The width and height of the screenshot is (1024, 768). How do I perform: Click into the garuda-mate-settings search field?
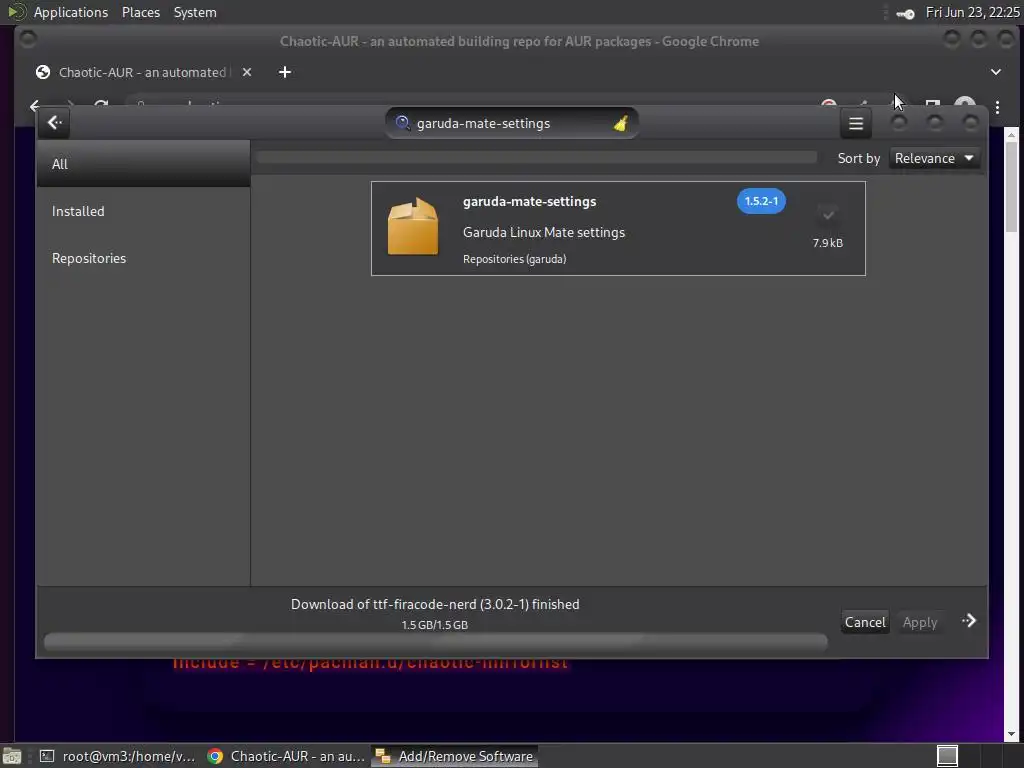[511, 123]
